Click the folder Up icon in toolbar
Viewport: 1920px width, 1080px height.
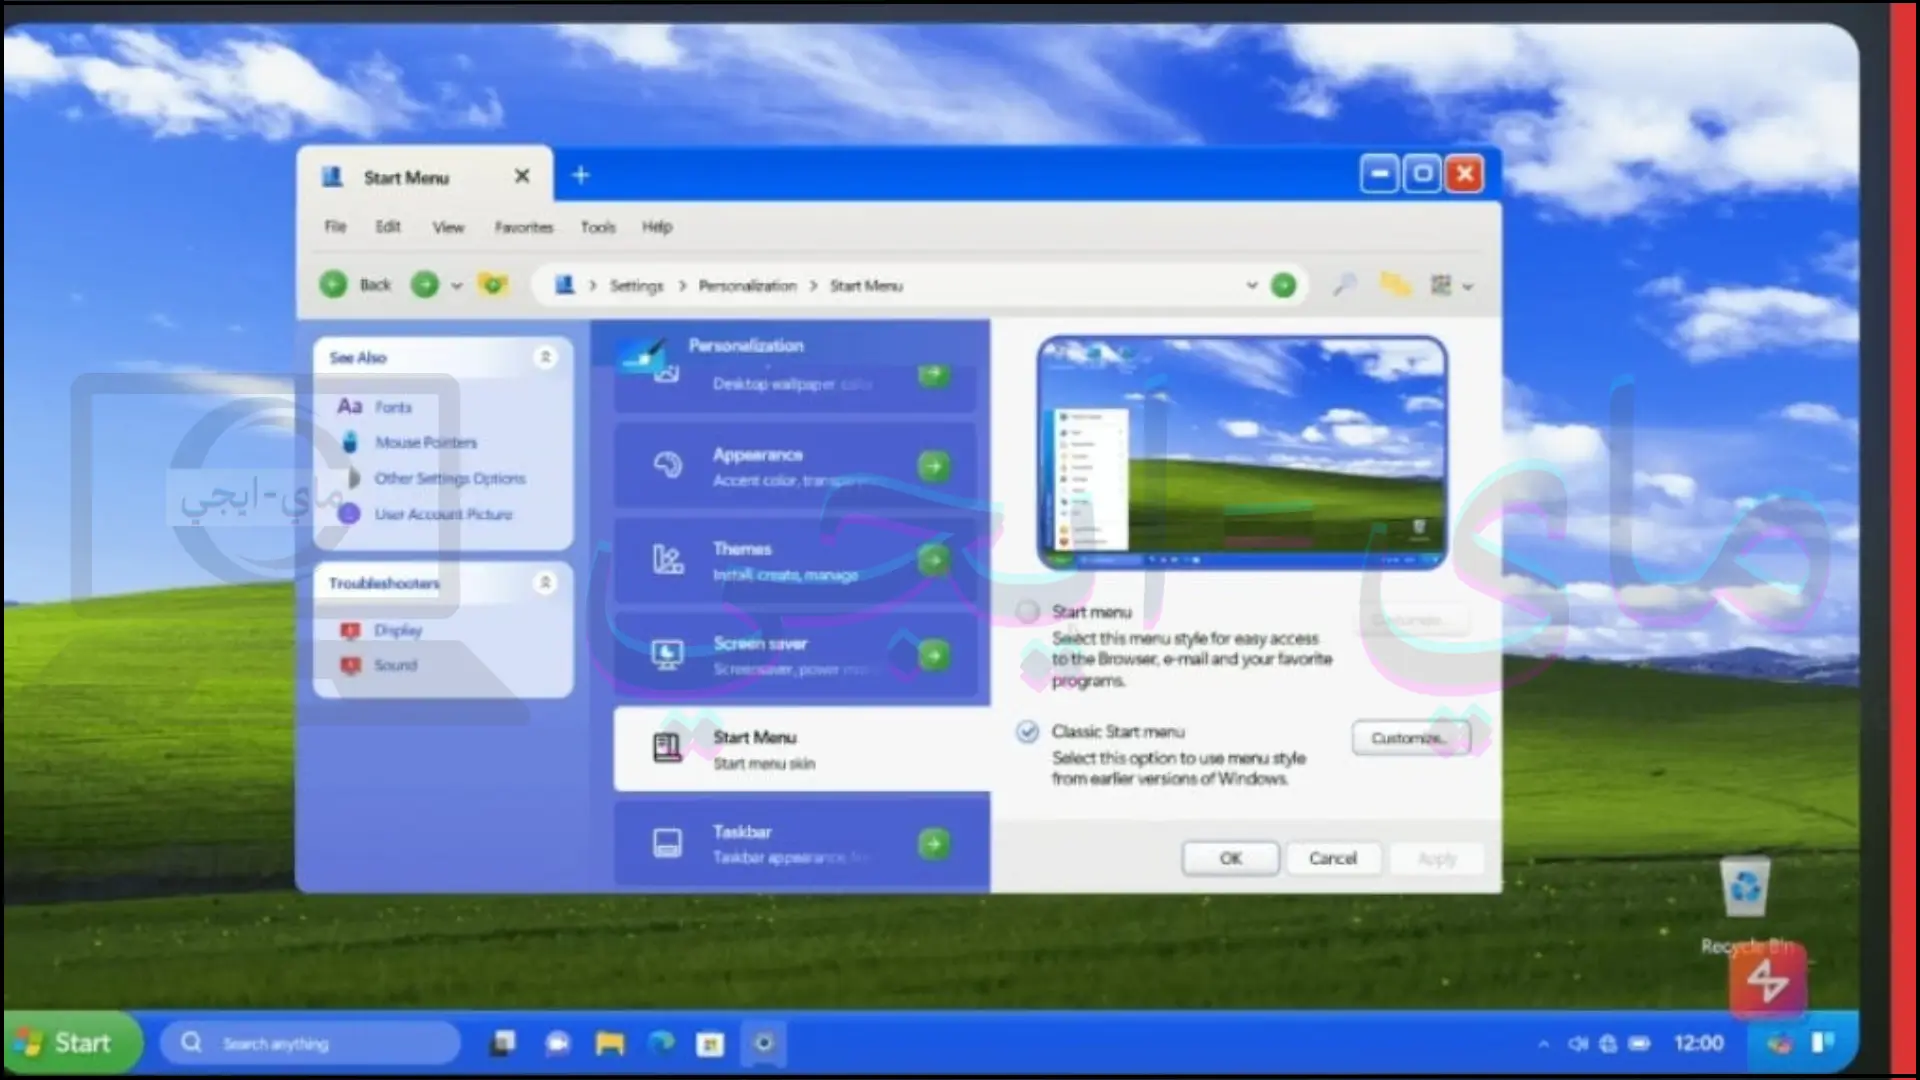(x=492, y=285)
